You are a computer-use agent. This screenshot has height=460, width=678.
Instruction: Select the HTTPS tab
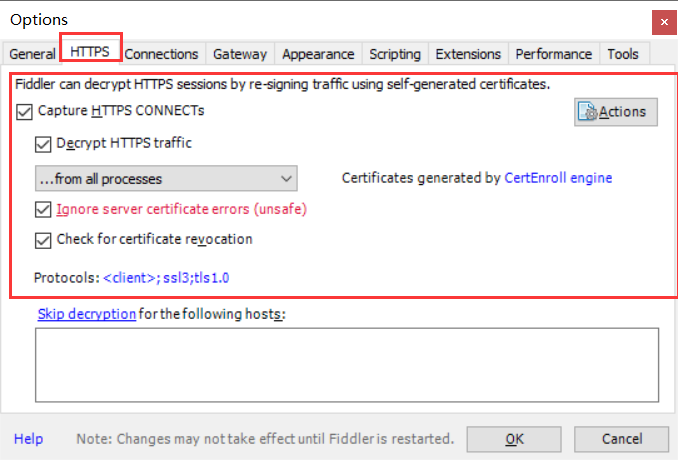click(90, 49)
